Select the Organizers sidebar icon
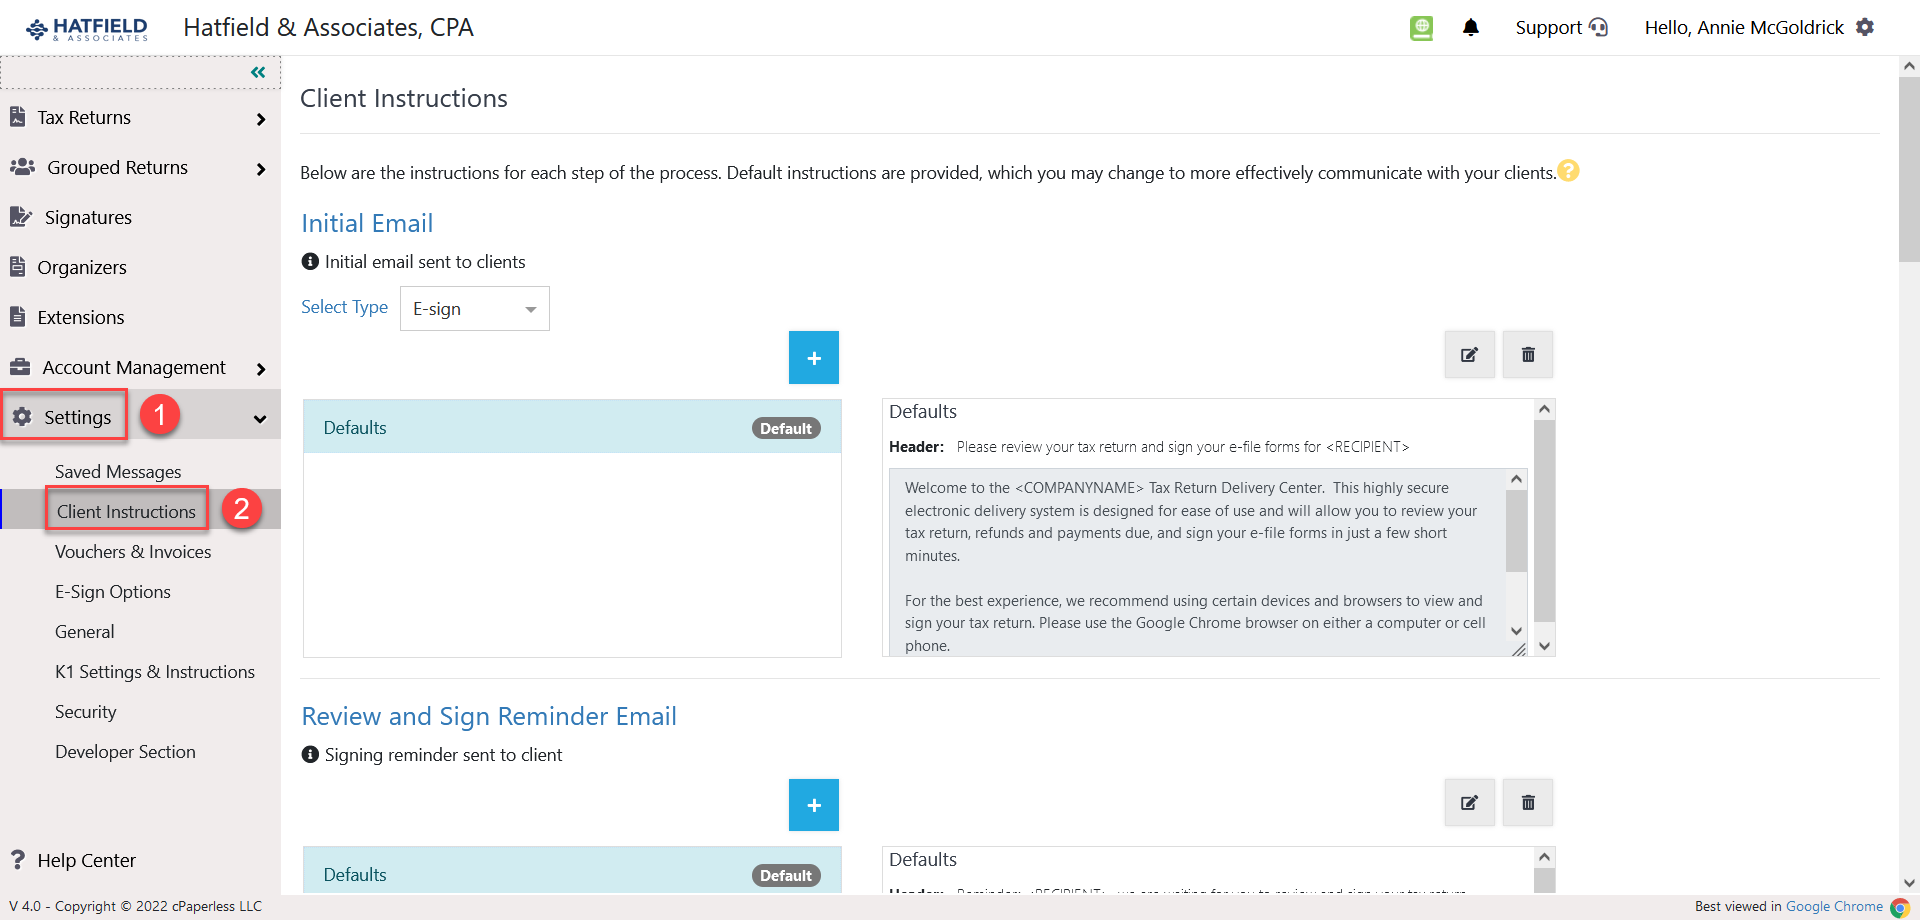This screenshot has height=920, width=1920. click(x=18, y=266)
